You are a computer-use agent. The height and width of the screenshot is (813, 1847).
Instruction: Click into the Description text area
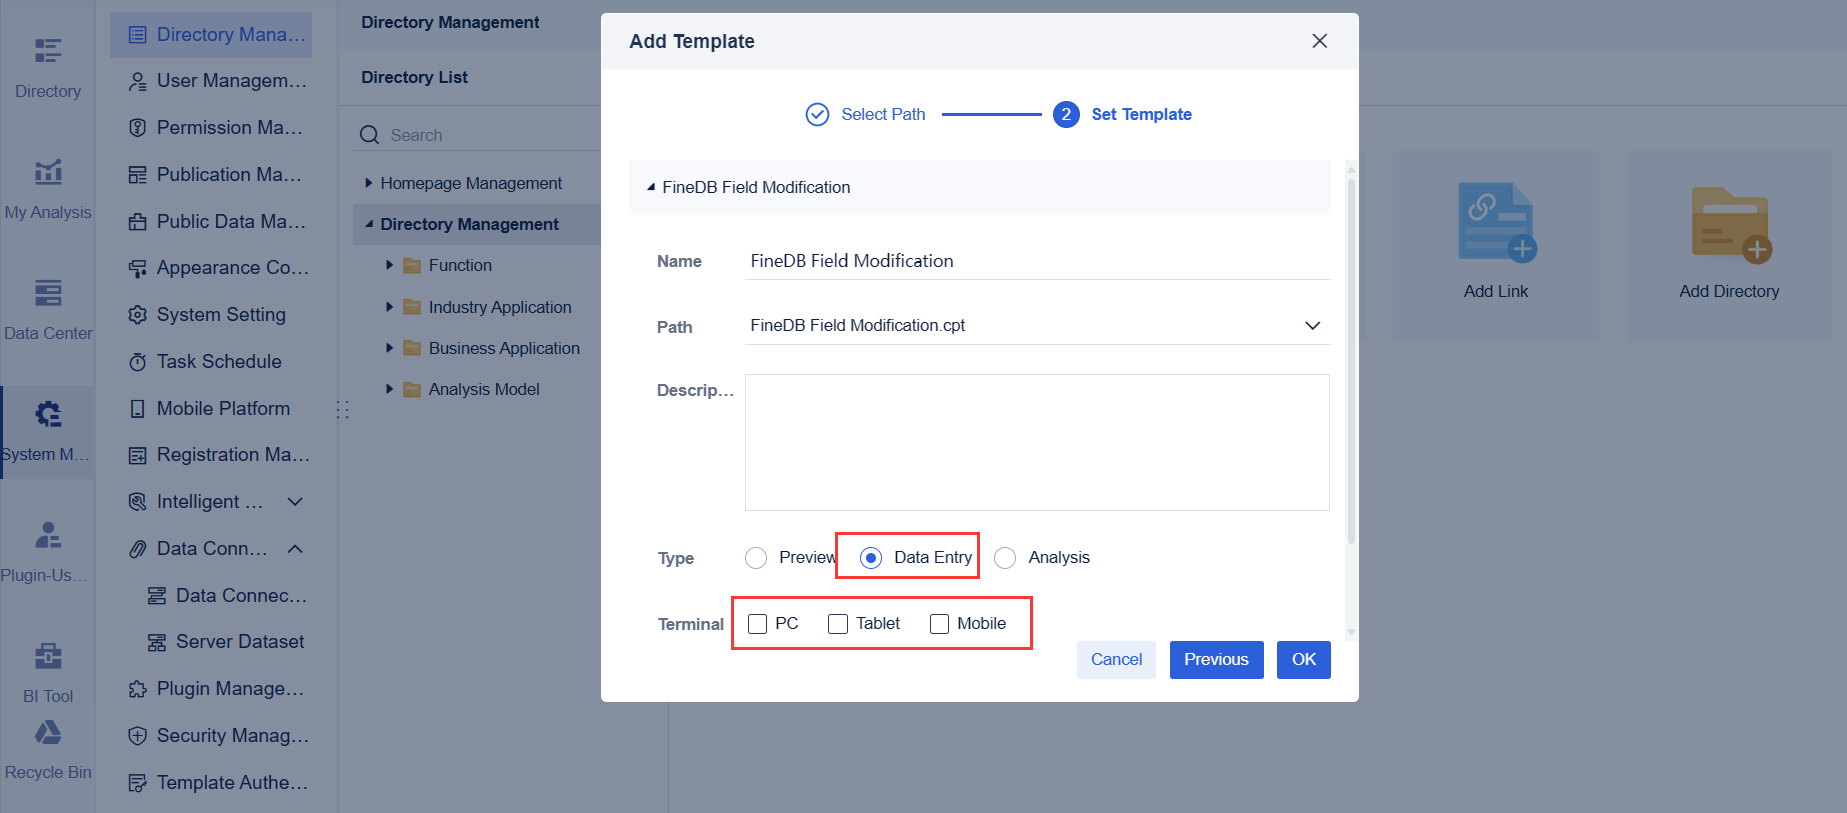tap(1037, 442)
